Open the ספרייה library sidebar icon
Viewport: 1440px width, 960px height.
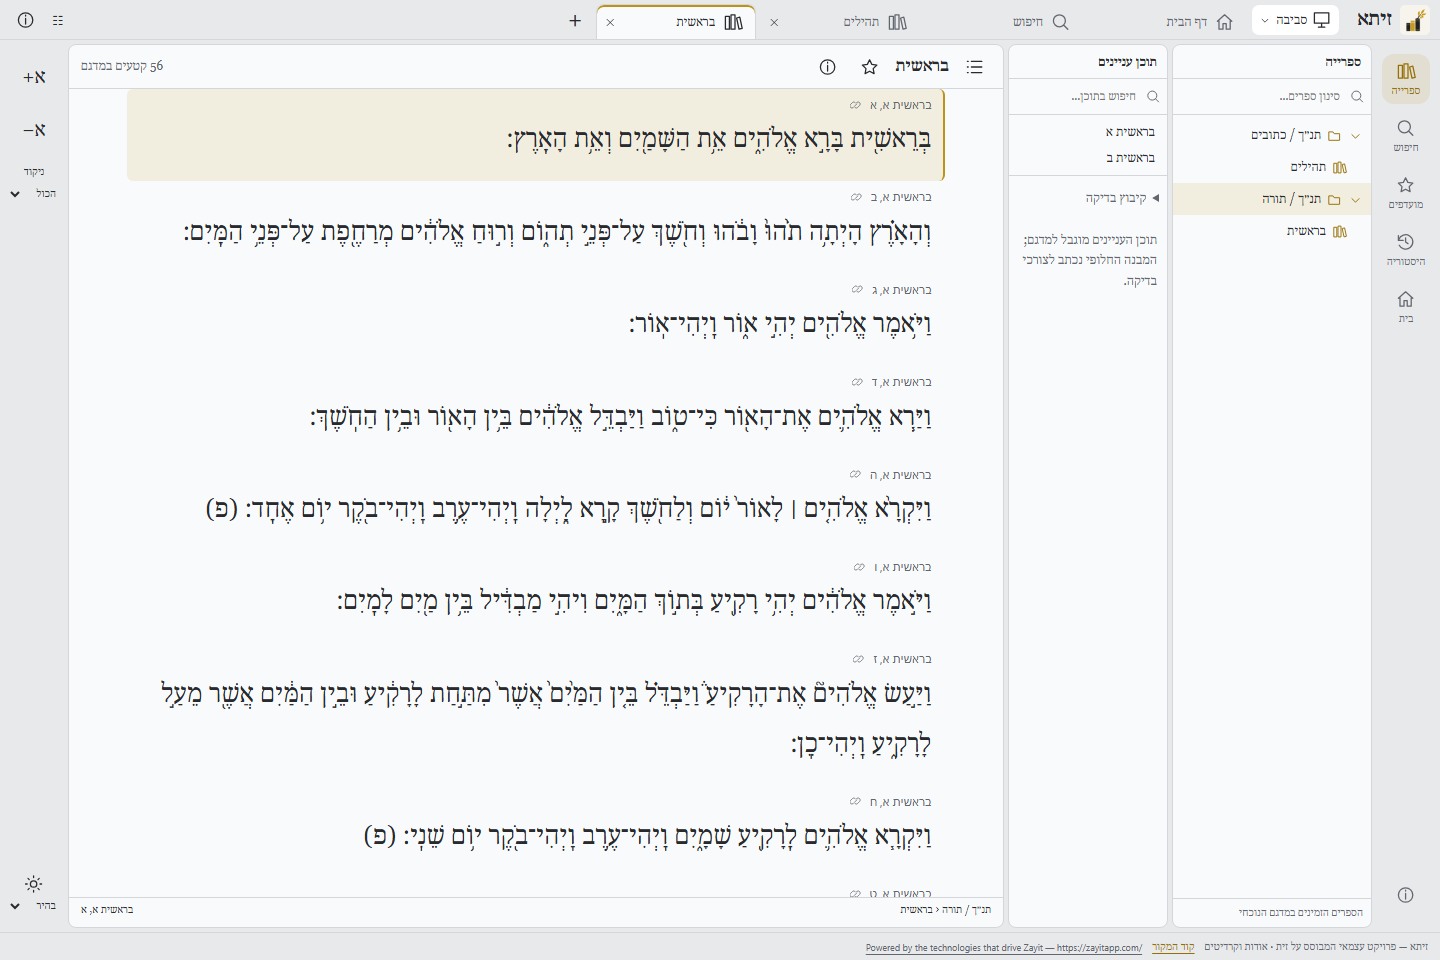pyautogui.click(x=1405, y=78)
